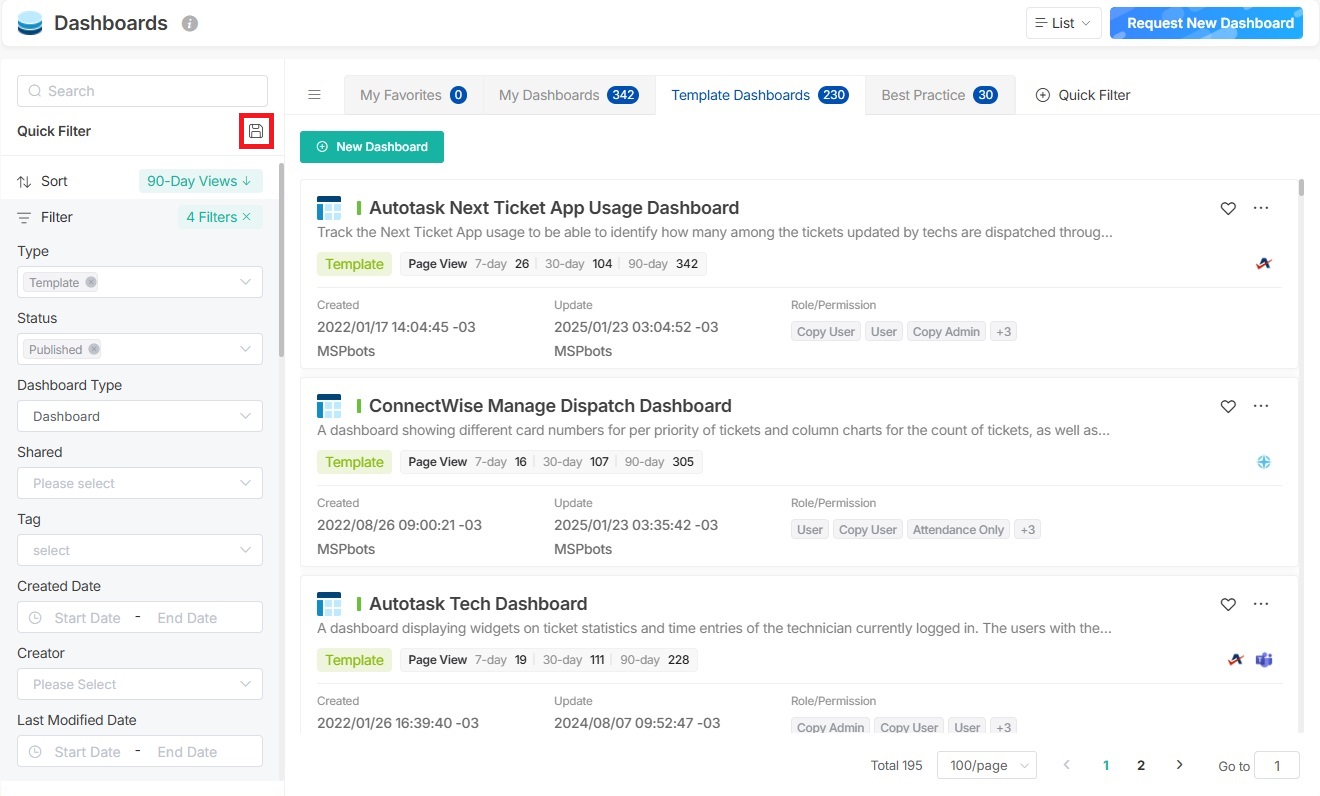Collapse sidebar using the hamburger menu icon
1320x796 pixels.
(314, 95)
